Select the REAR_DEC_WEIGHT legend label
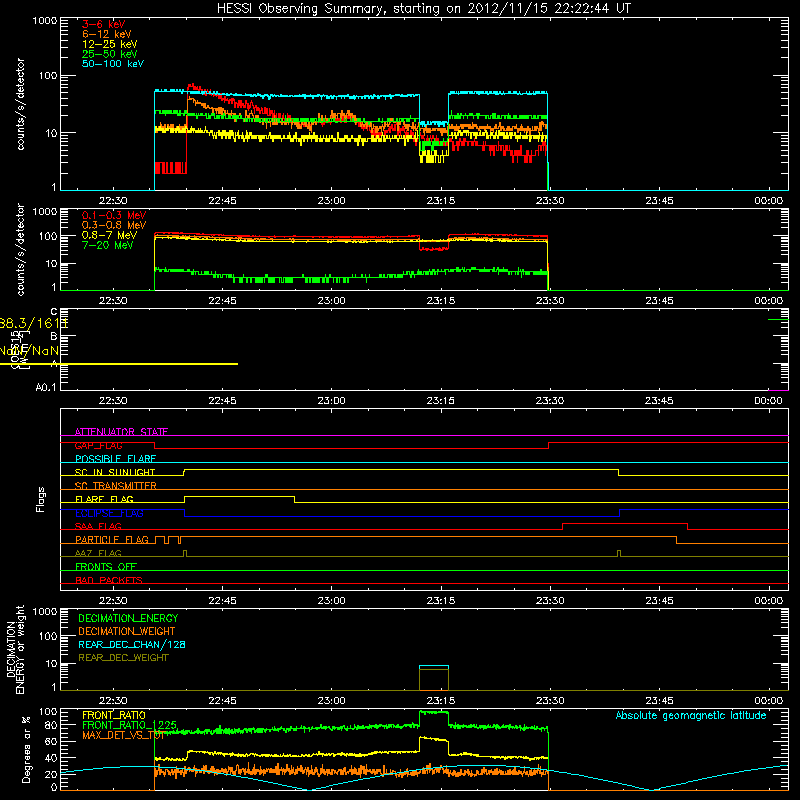The image size is (800, 800). coord(123,658)
